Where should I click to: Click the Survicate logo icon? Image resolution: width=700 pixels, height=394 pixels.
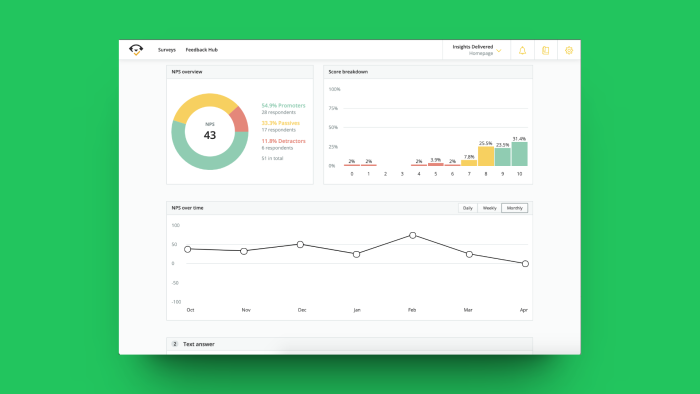[136, 50]
